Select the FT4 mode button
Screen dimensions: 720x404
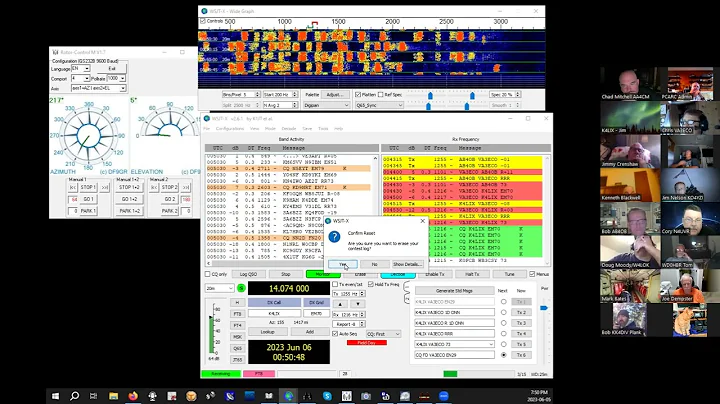point(237,325)
